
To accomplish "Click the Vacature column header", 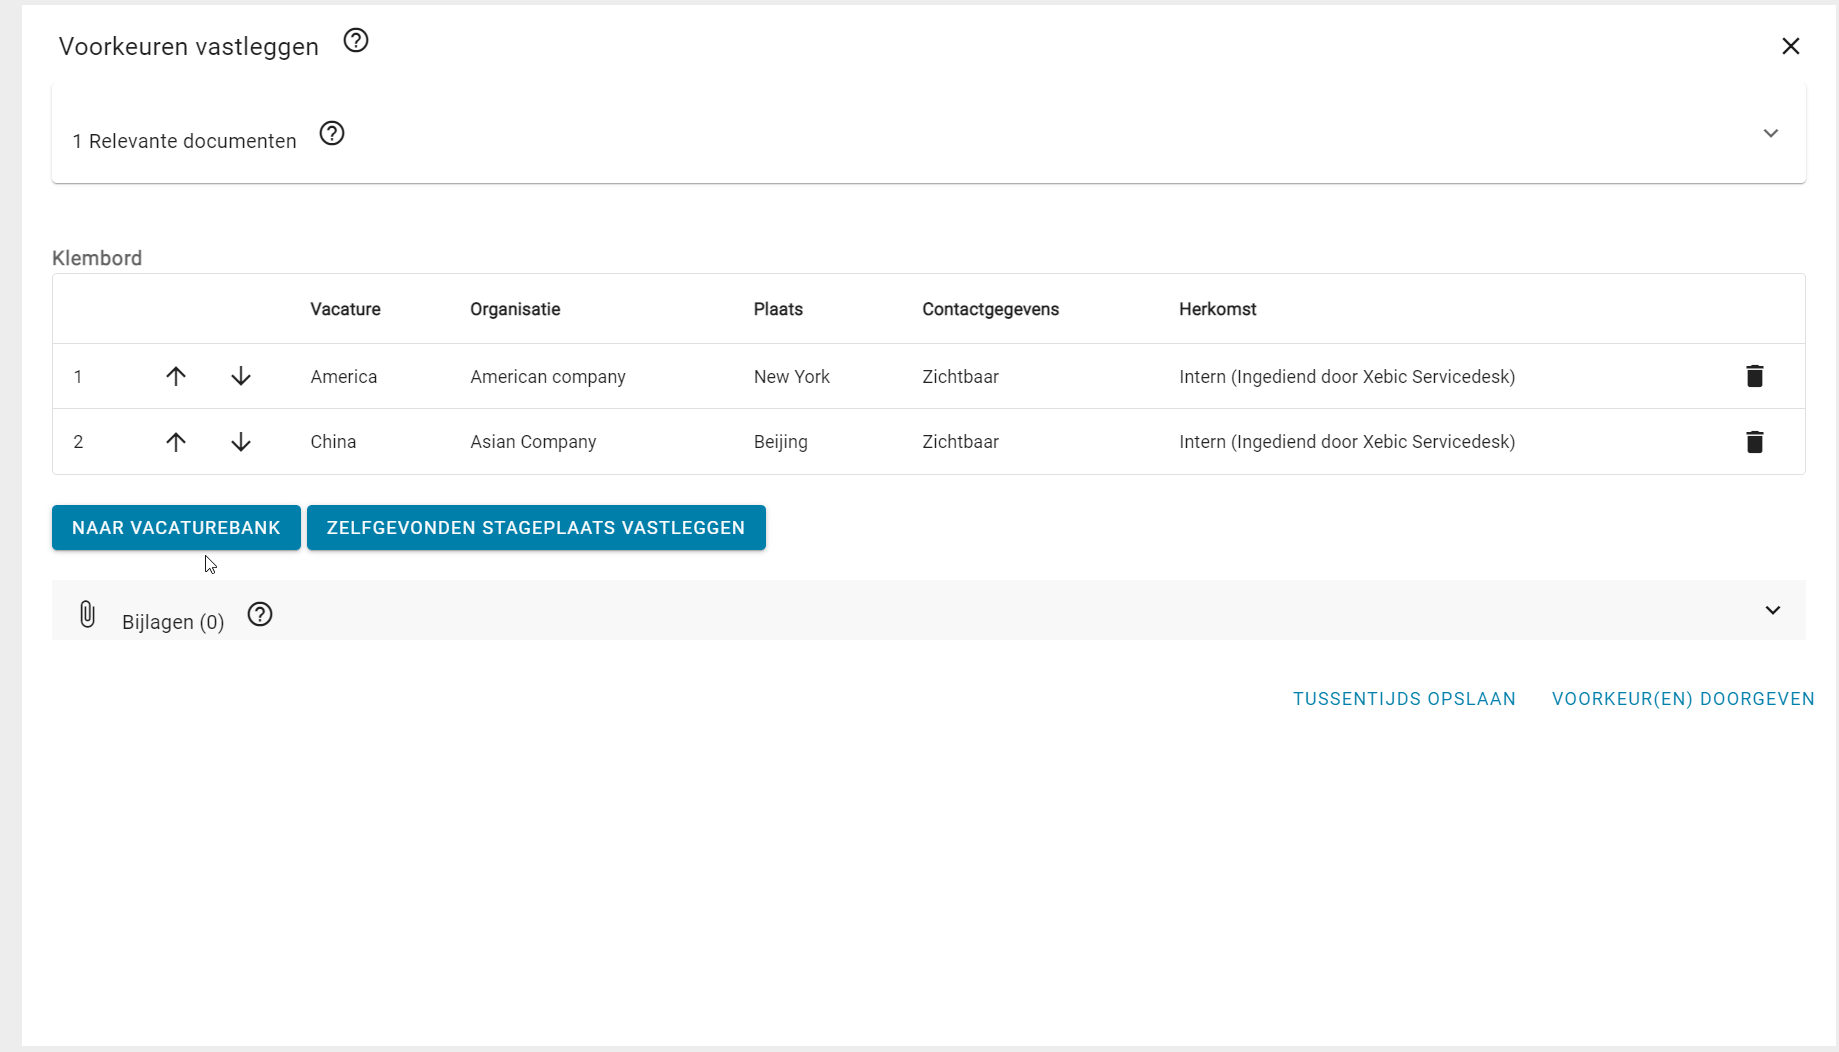I will pyautogui.click(x=345, y=309).
